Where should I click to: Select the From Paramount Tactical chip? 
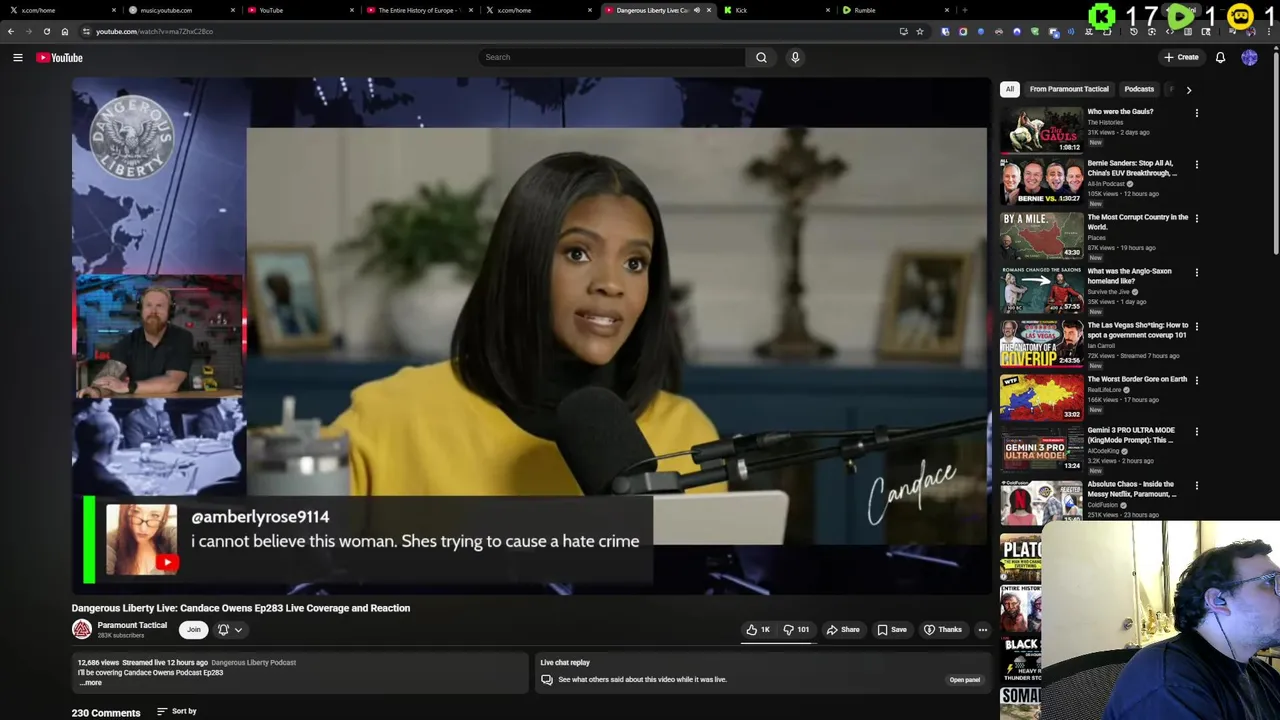point(1069,89)
